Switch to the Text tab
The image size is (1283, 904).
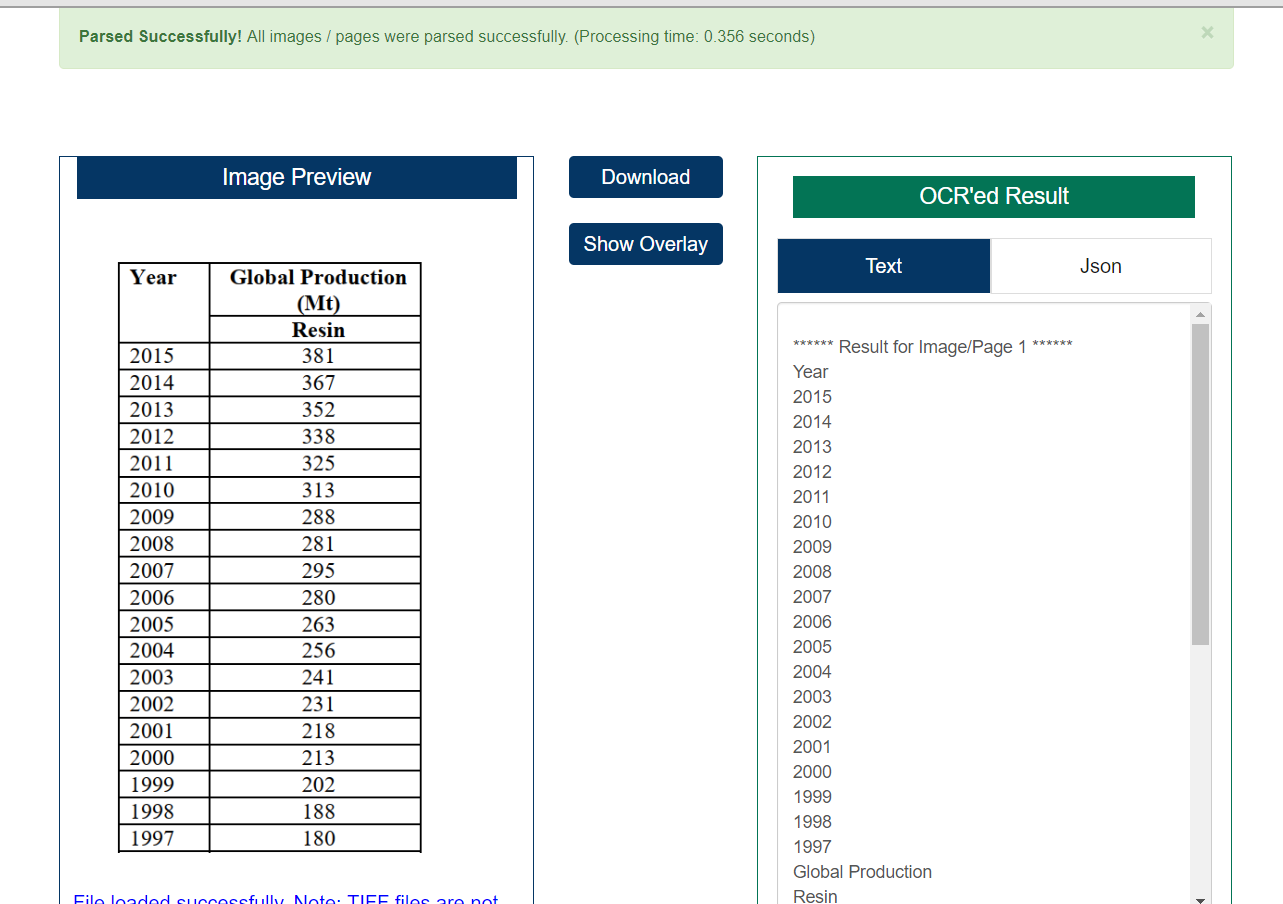click(884, 266)
